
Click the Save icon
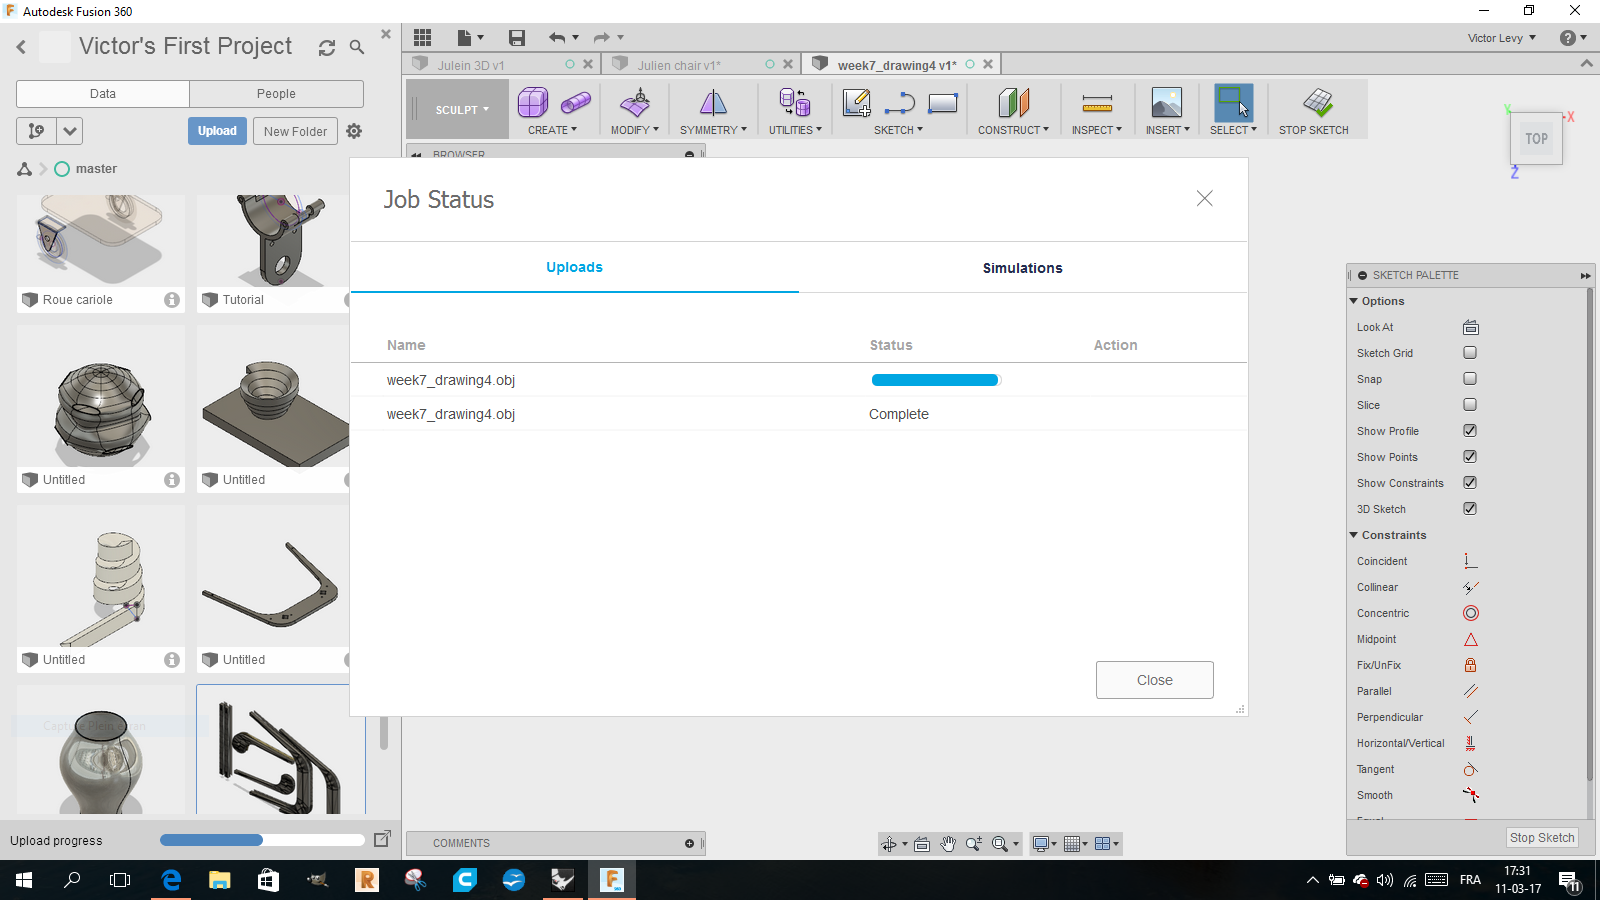click(x=517, y=38)
